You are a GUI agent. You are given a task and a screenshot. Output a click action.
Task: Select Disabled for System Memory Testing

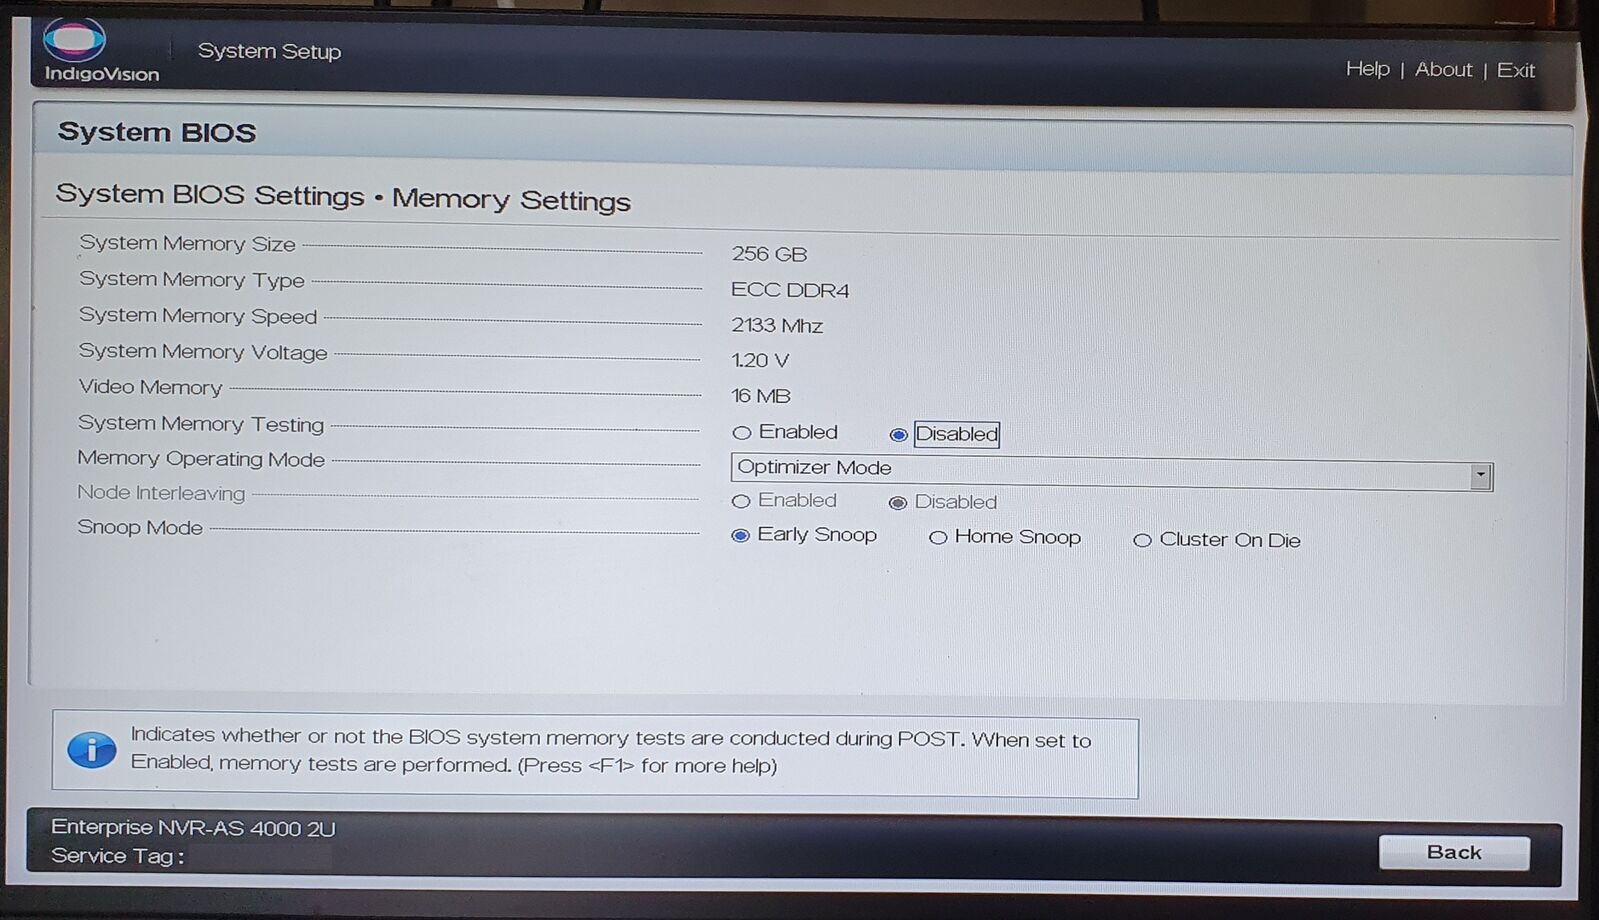pyautogui.click(x=898, y=435)
